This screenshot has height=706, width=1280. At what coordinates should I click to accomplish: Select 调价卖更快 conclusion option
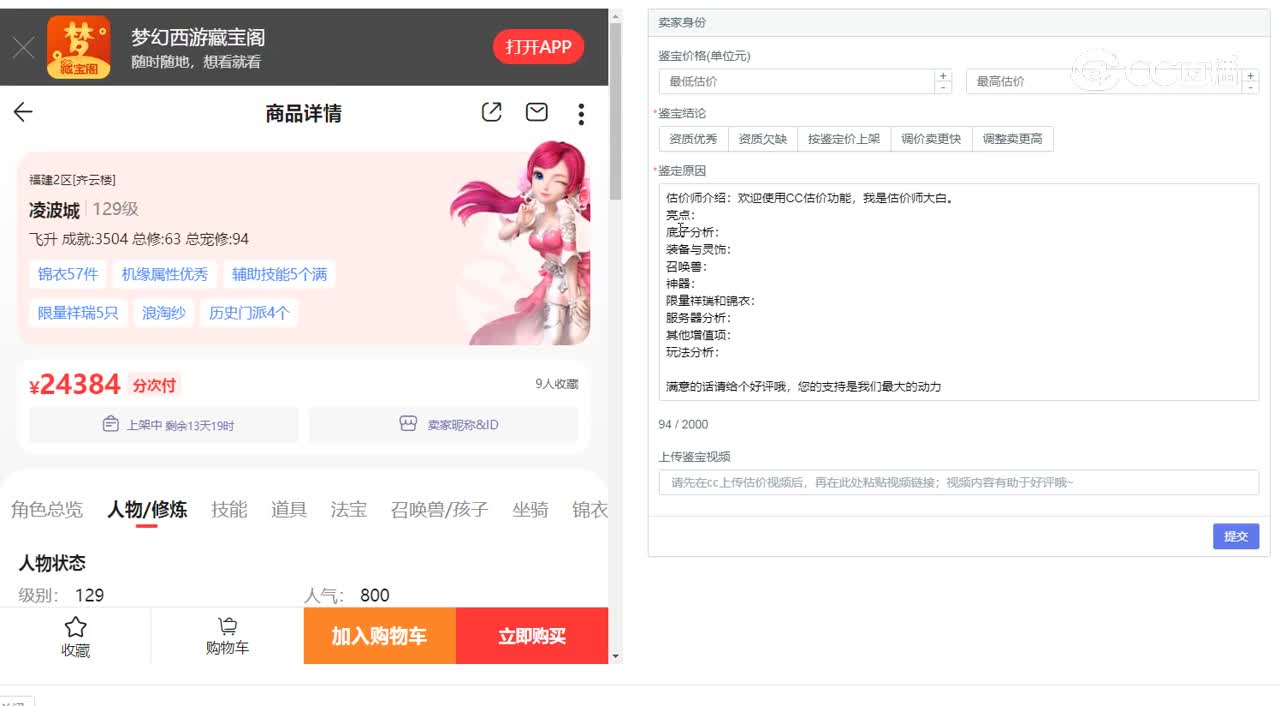point(931,139)
